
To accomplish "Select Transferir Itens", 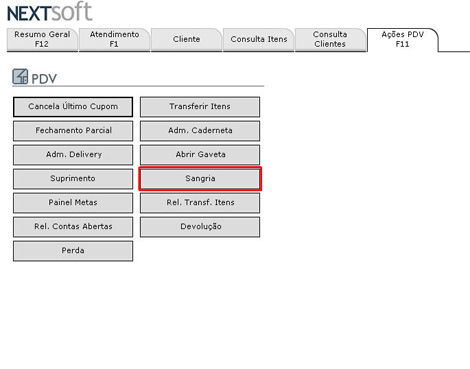I will 200,107.
